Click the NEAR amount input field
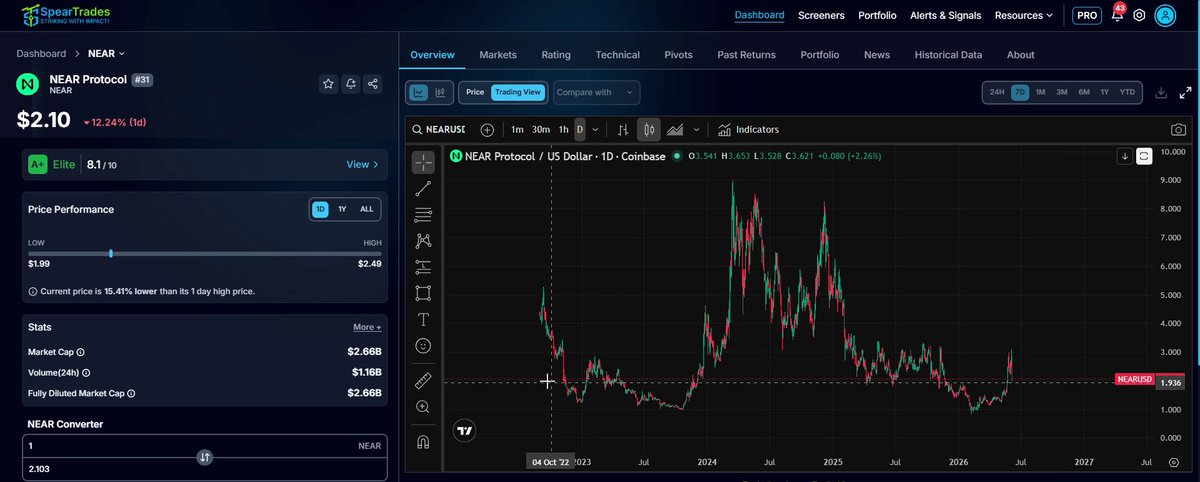The image size is (1200, 482). (204, 446)
